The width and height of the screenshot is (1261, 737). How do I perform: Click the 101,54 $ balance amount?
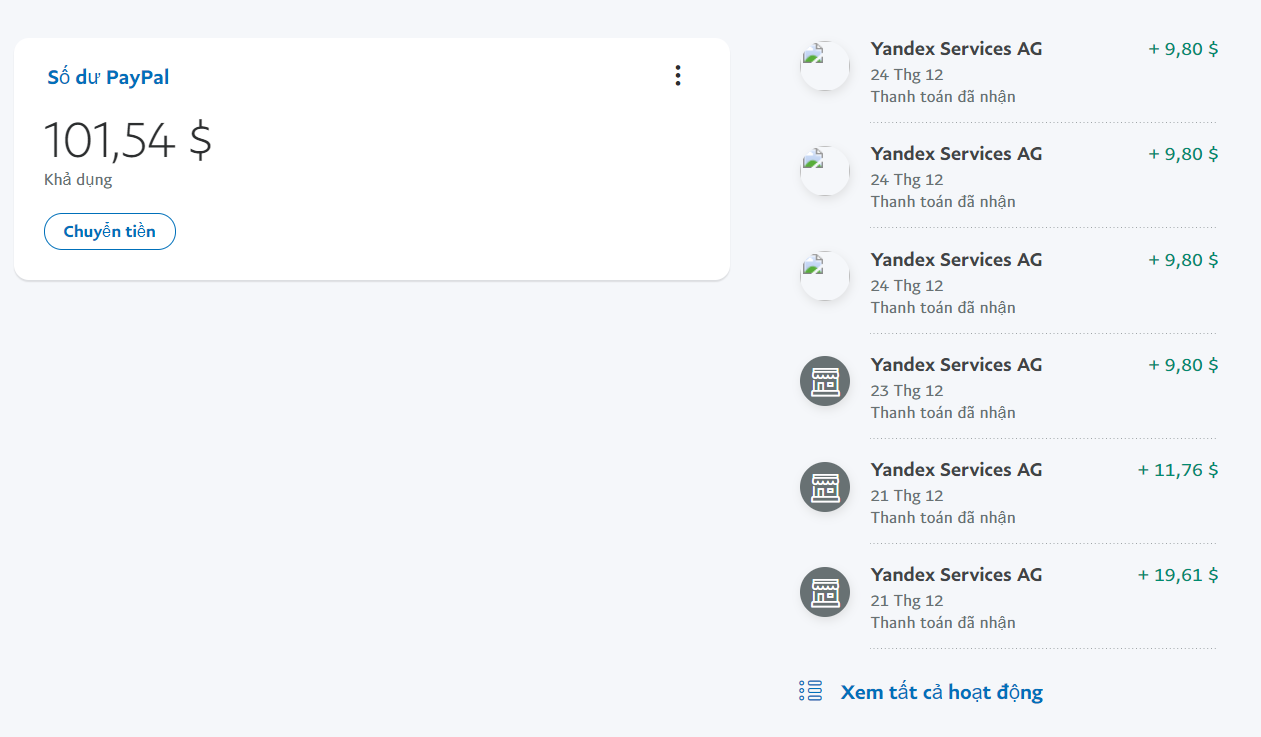128,140
